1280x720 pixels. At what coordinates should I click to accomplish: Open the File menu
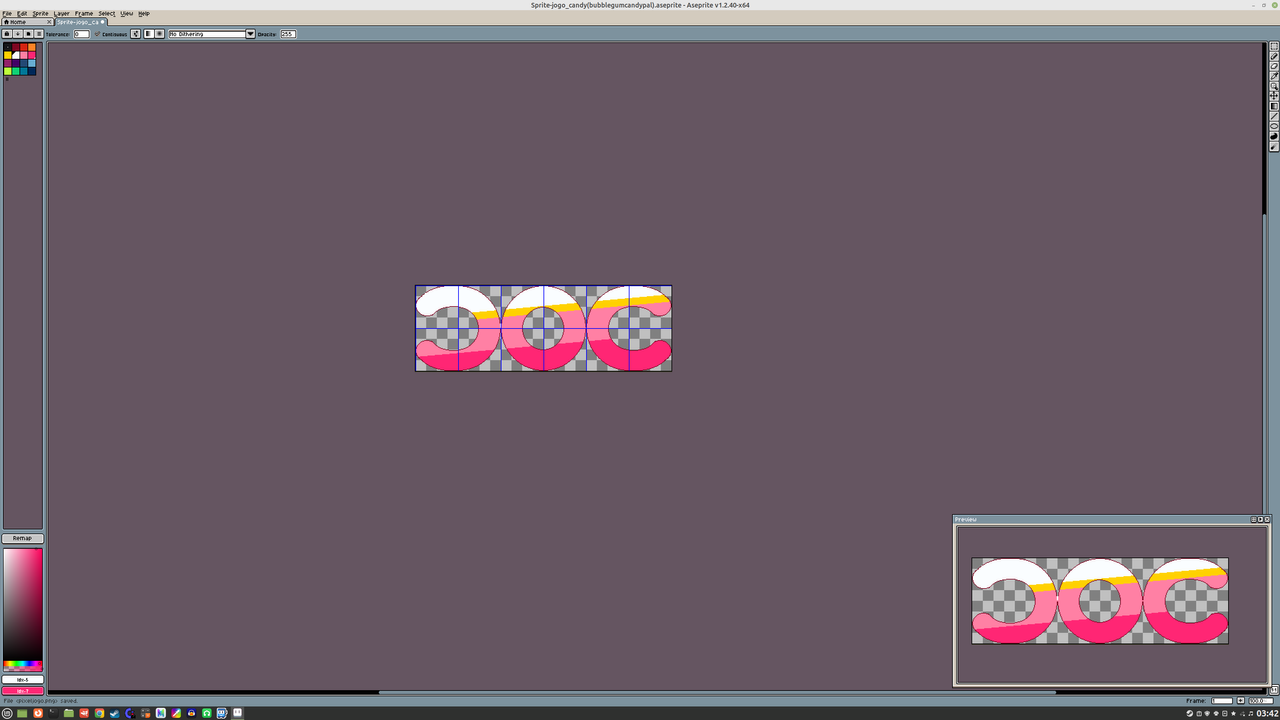[x=7, y=14]
